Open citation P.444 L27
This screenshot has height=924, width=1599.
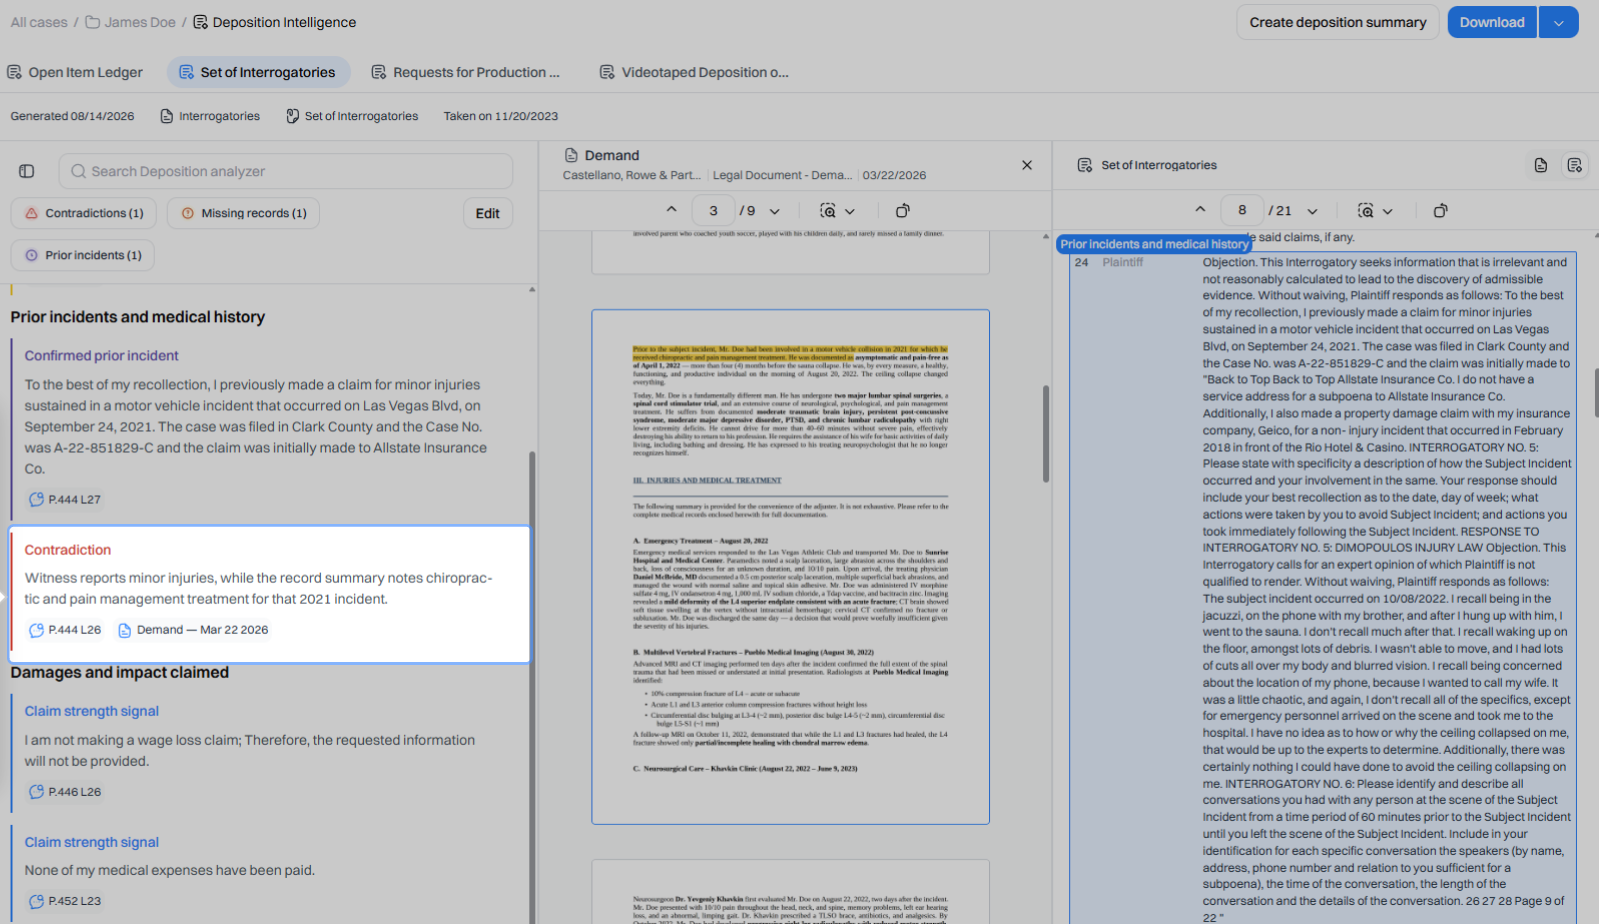(65, 499)
